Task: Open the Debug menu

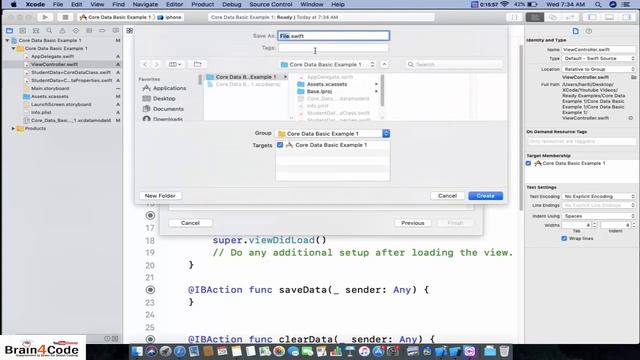Action: tap(231, 4)
